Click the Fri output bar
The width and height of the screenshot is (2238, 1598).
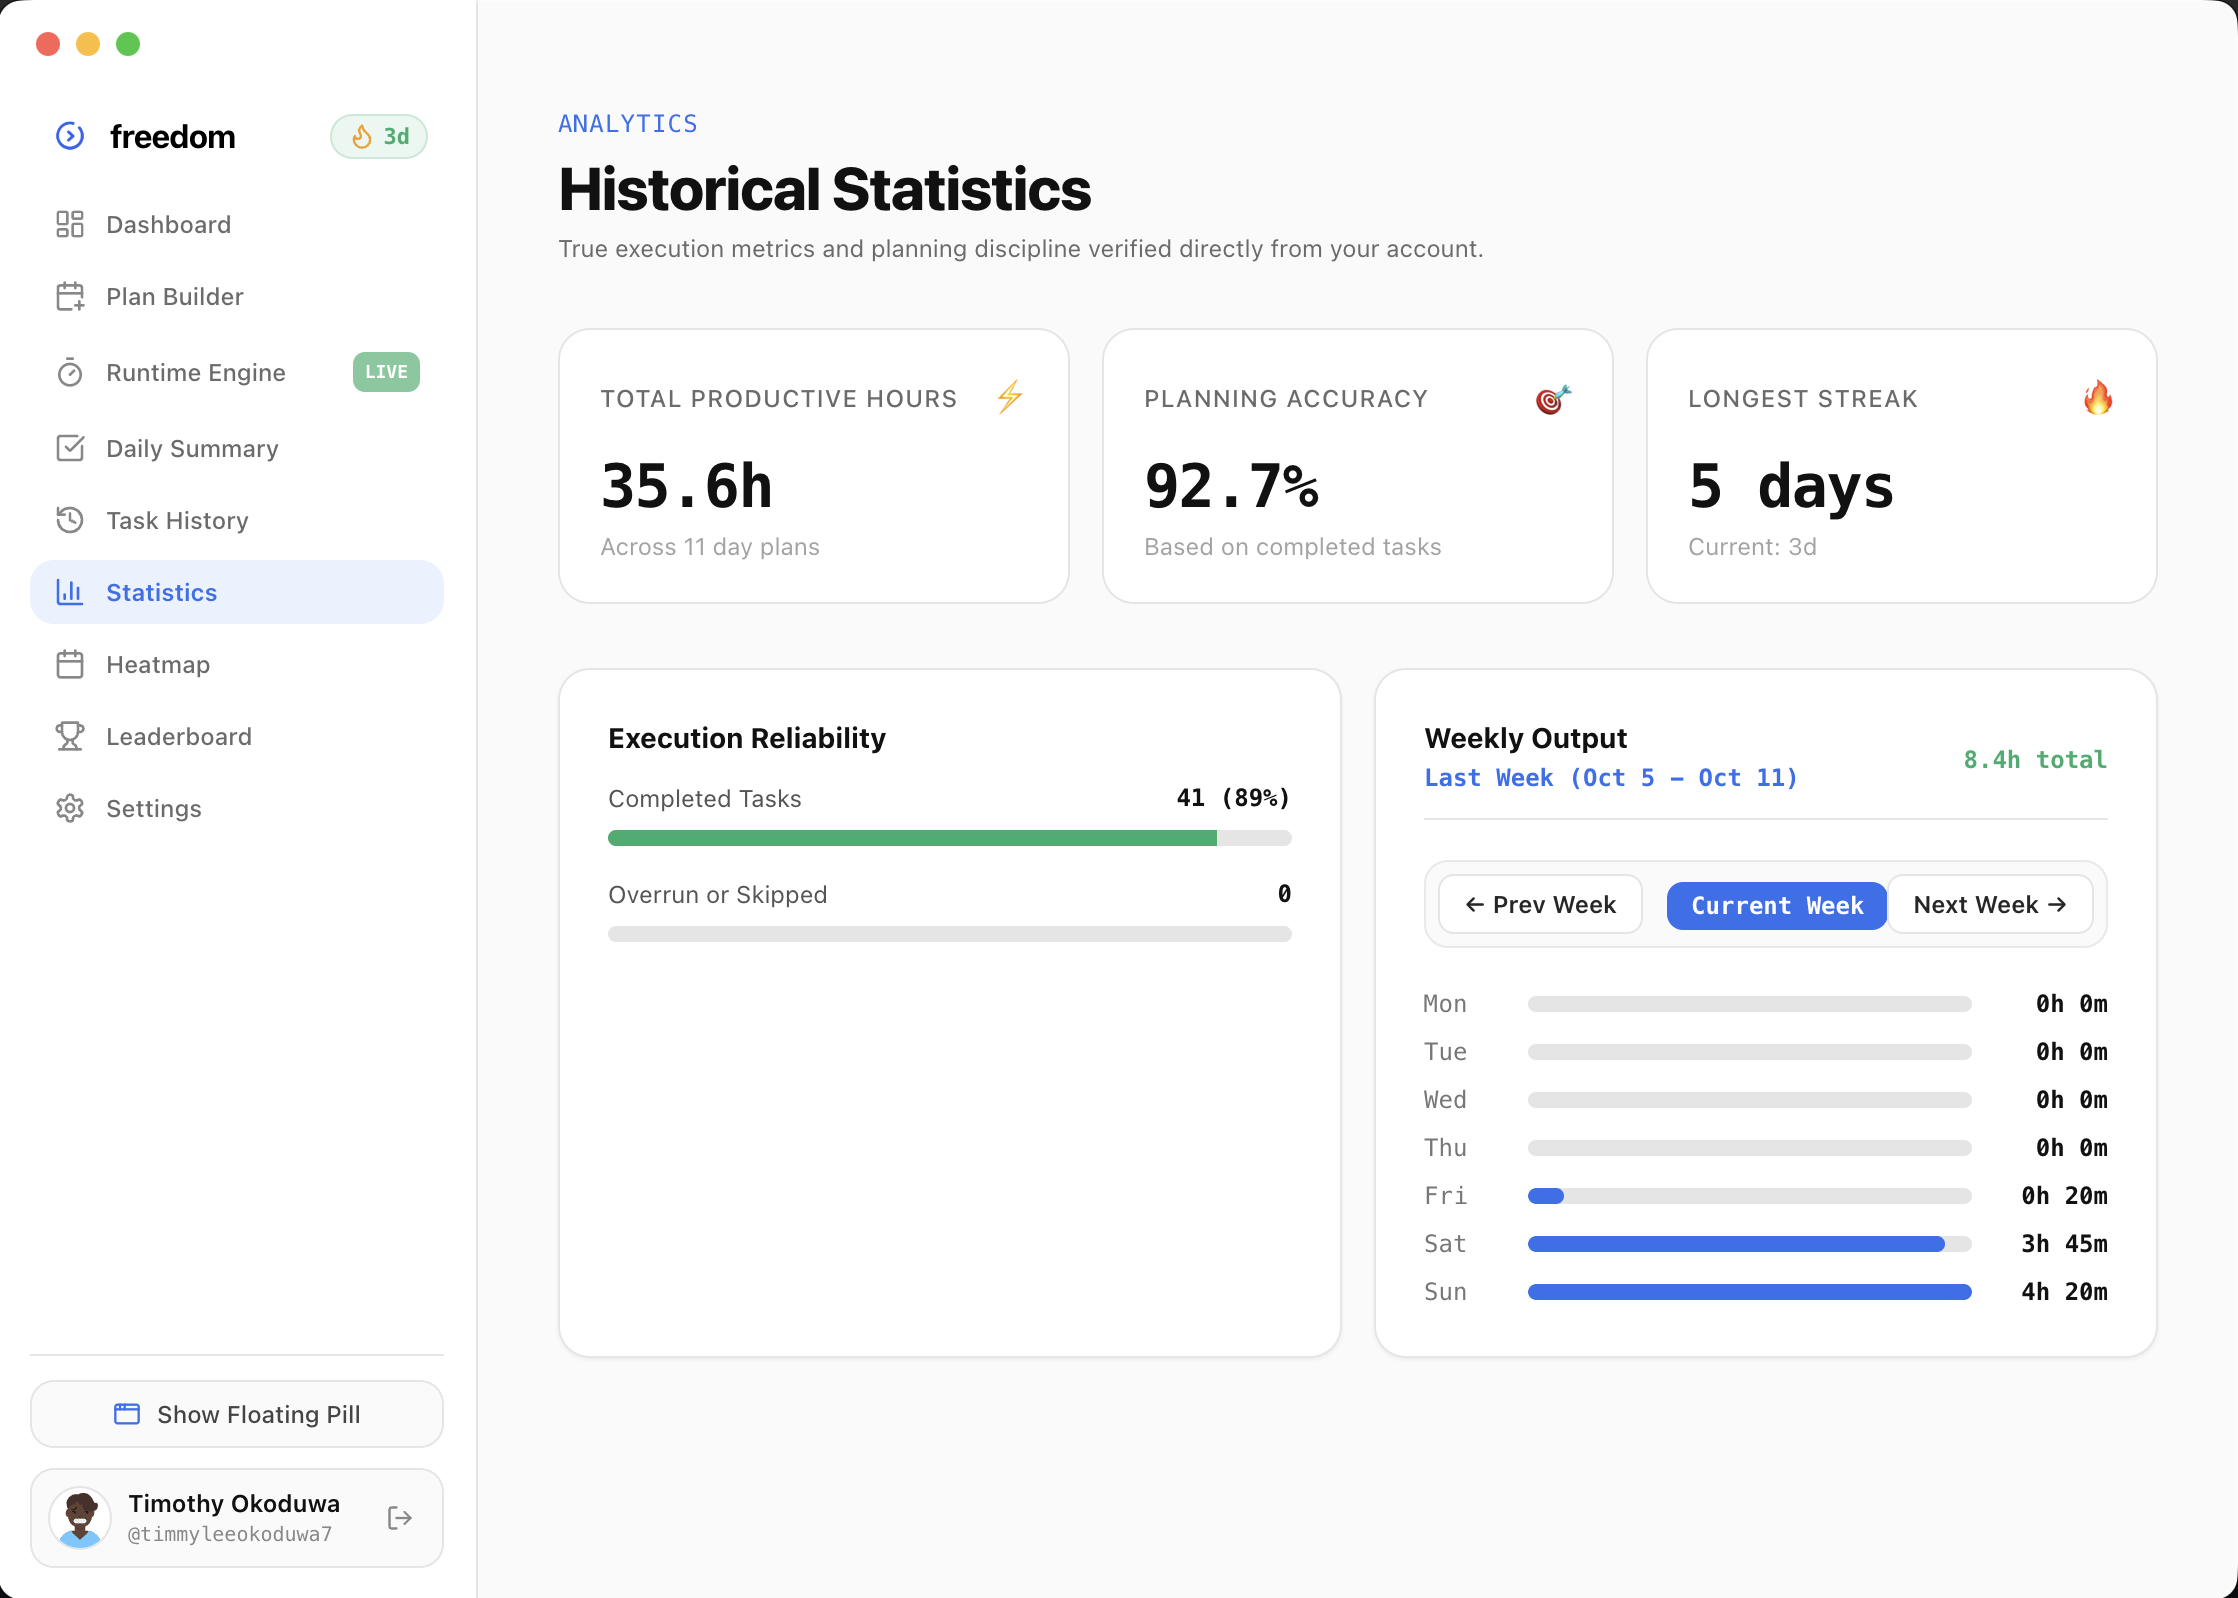[x=1750, y=1196]
